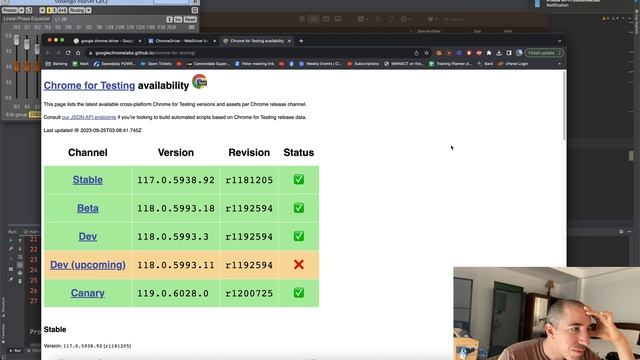Open the our JSON API endpoints link
The image size is (640, 360).
(x=89, y=117)
